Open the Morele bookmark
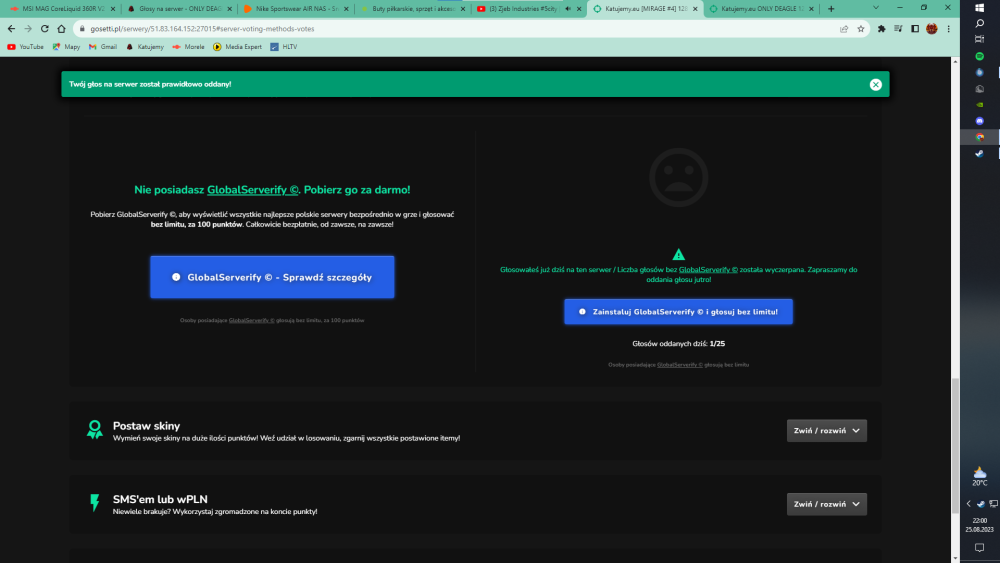The image size is (1000, 563). pos(188,47)
